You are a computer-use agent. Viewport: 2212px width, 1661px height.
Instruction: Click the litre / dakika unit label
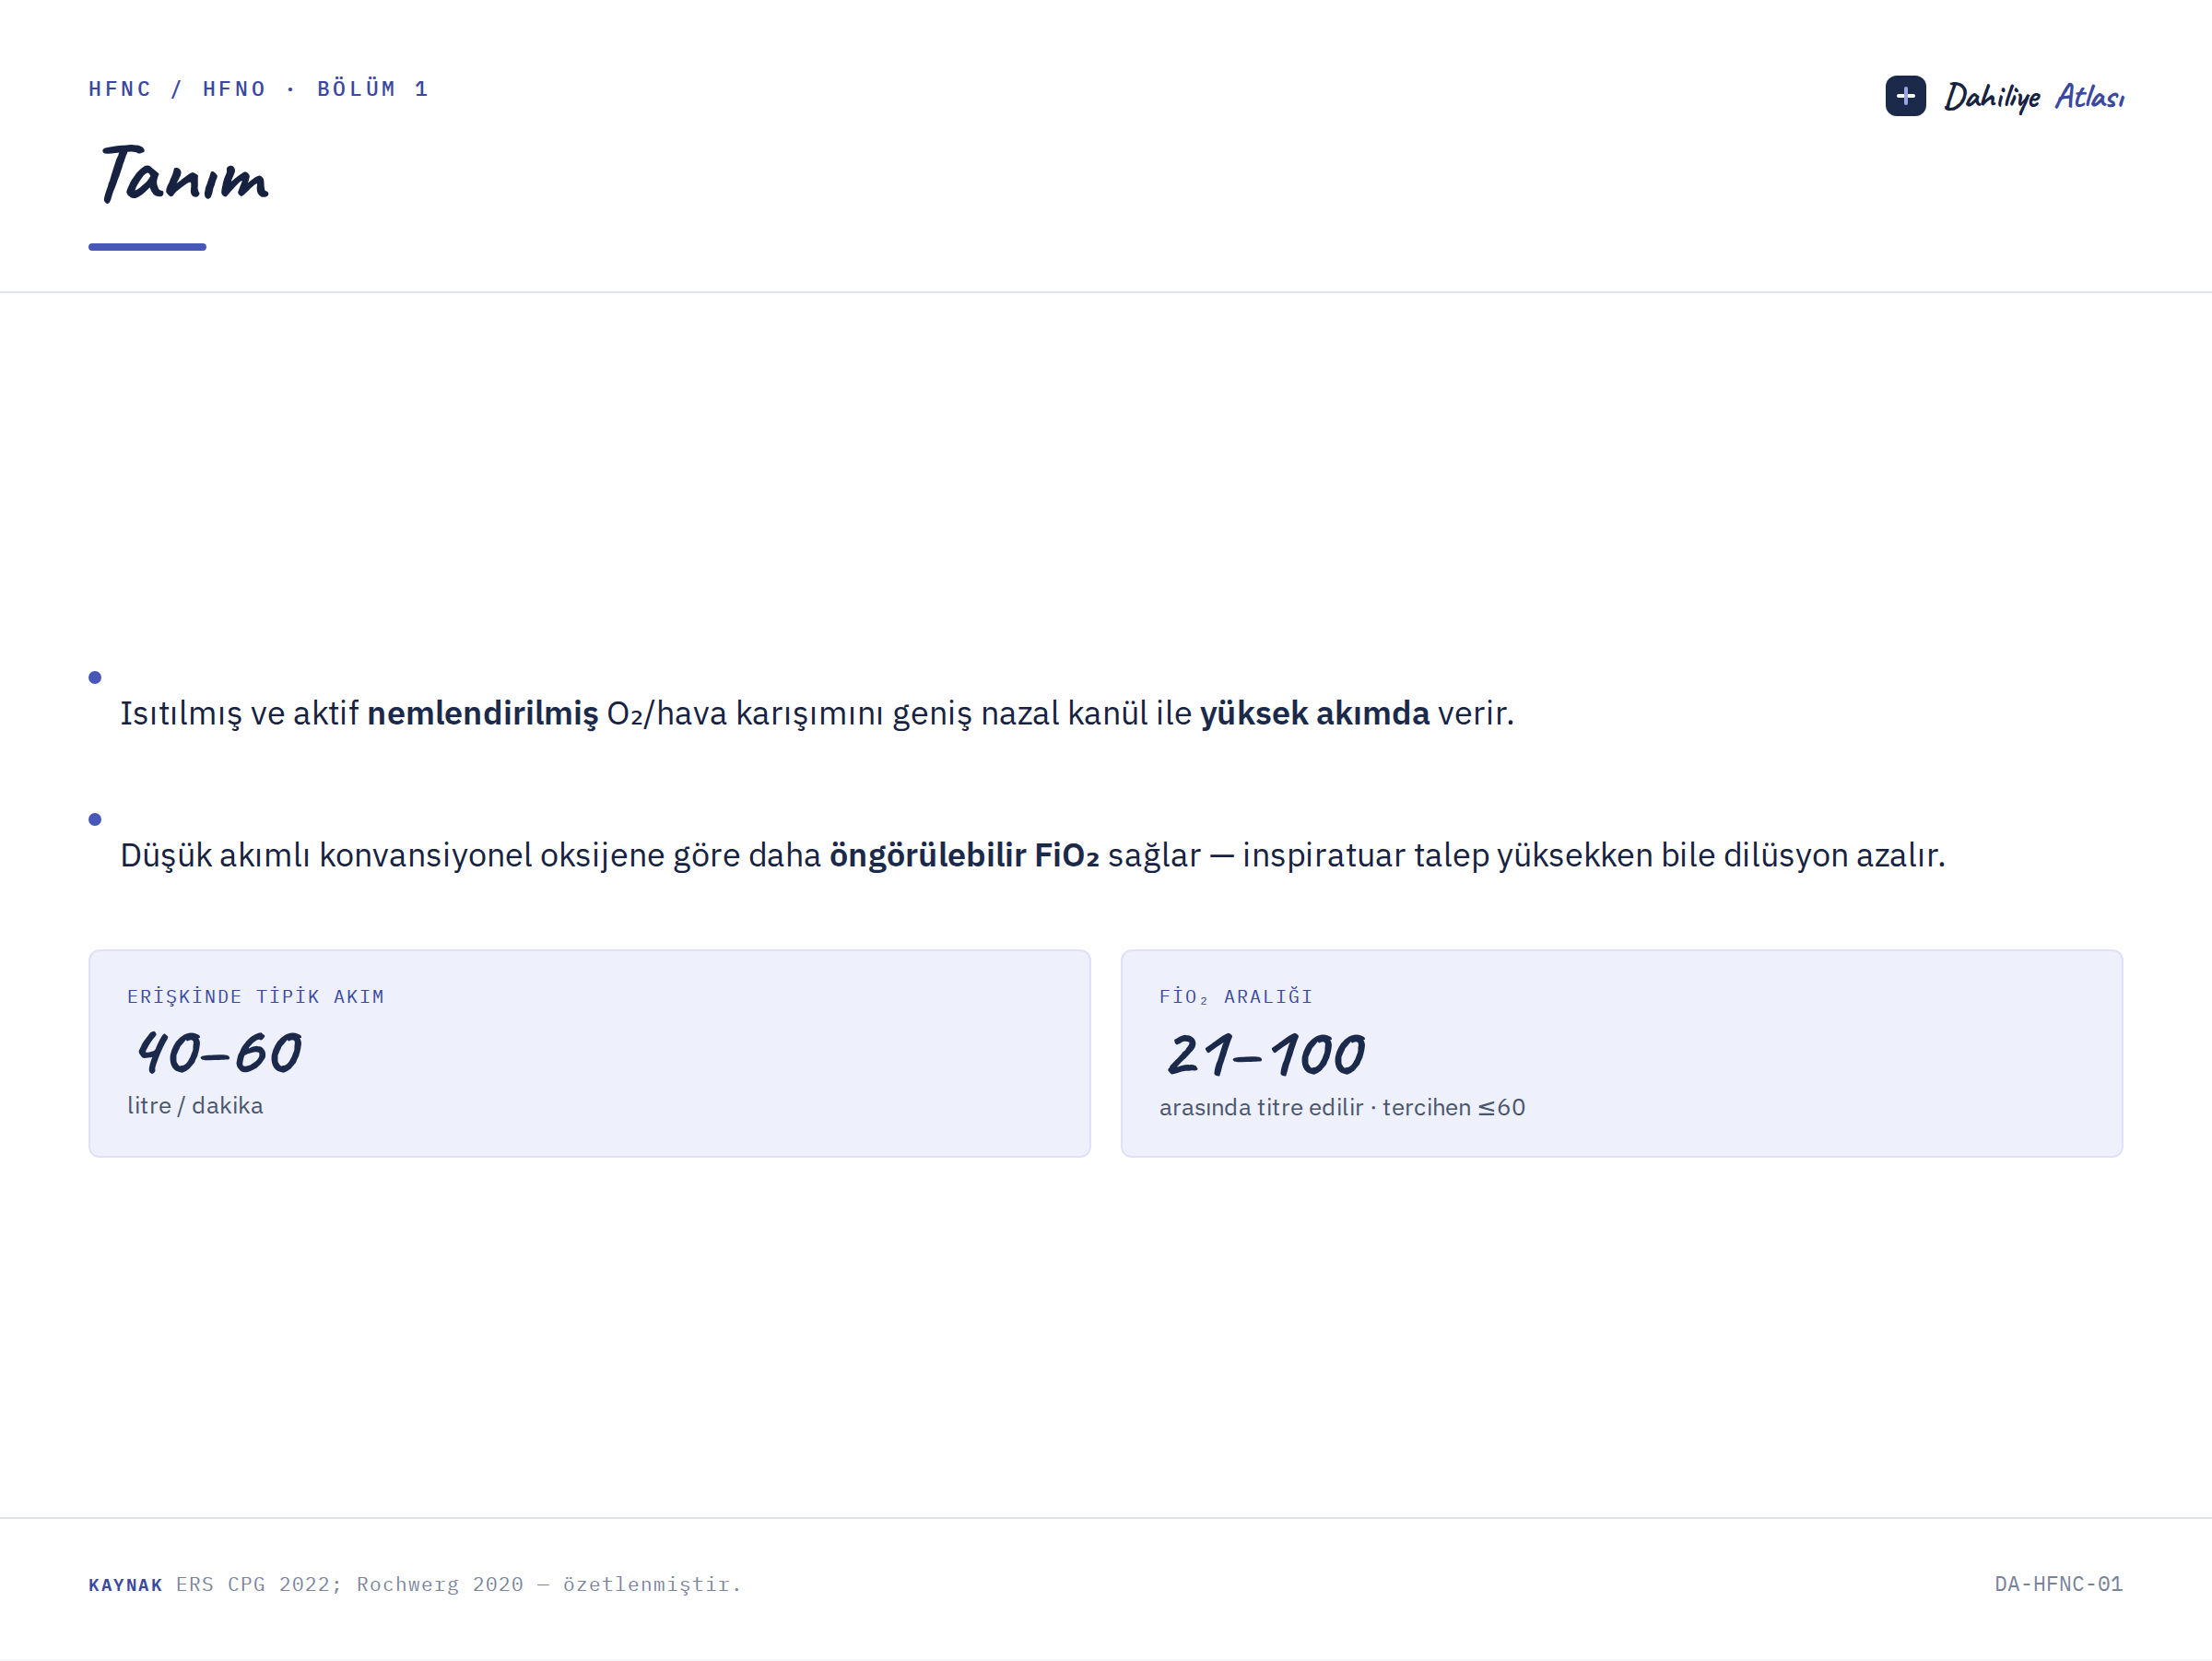point(195,1106)
